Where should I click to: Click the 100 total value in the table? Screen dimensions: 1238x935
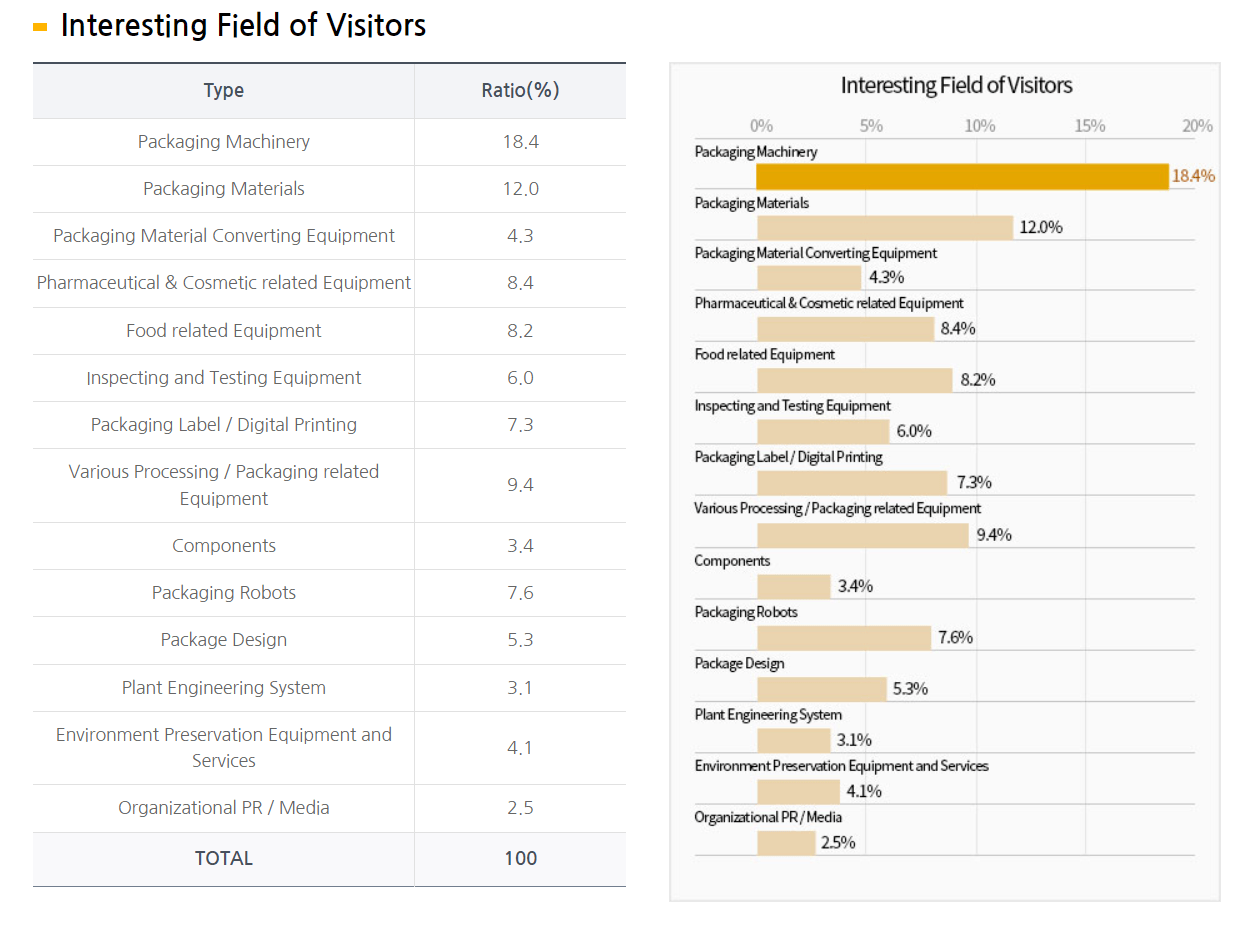pos(520,858)
